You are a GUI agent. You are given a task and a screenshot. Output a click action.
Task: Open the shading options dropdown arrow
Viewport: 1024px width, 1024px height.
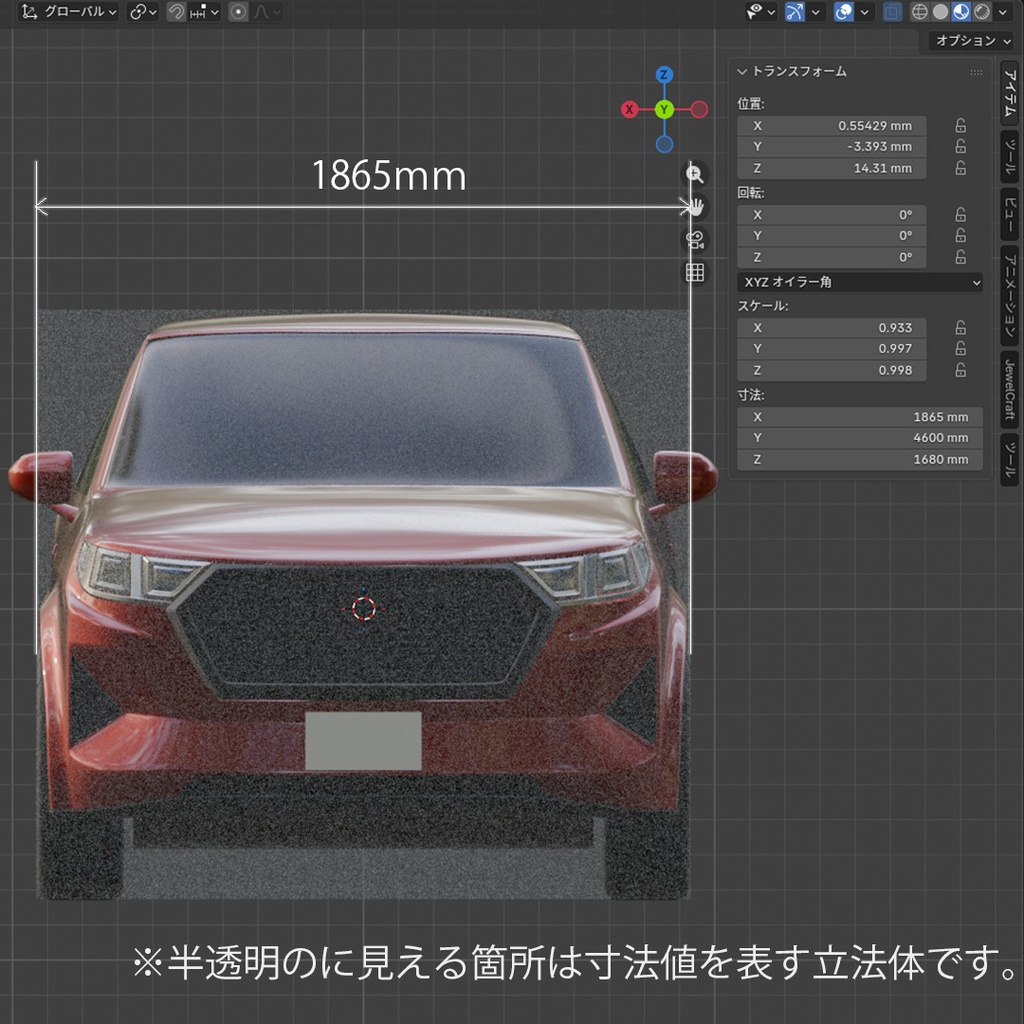click(1002, 12)
